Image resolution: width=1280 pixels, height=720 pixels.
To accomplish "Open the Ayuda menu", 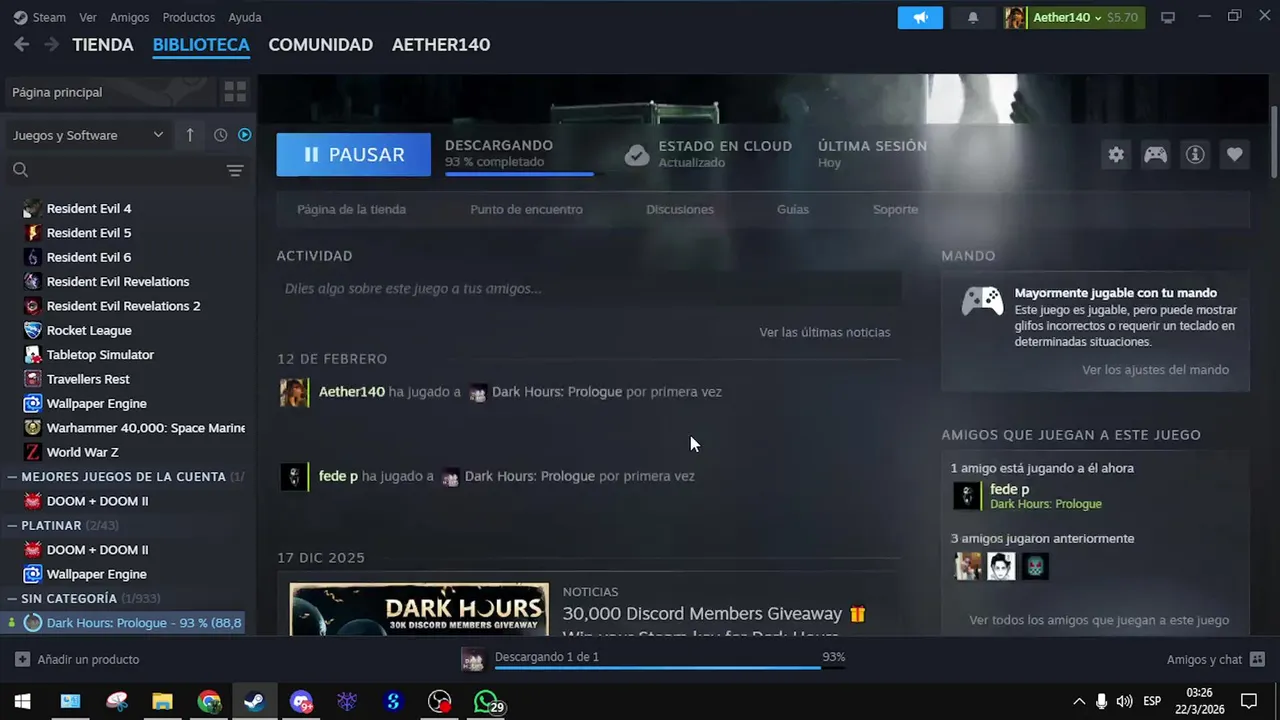I will pyautogui.click(x=244, y=17).
